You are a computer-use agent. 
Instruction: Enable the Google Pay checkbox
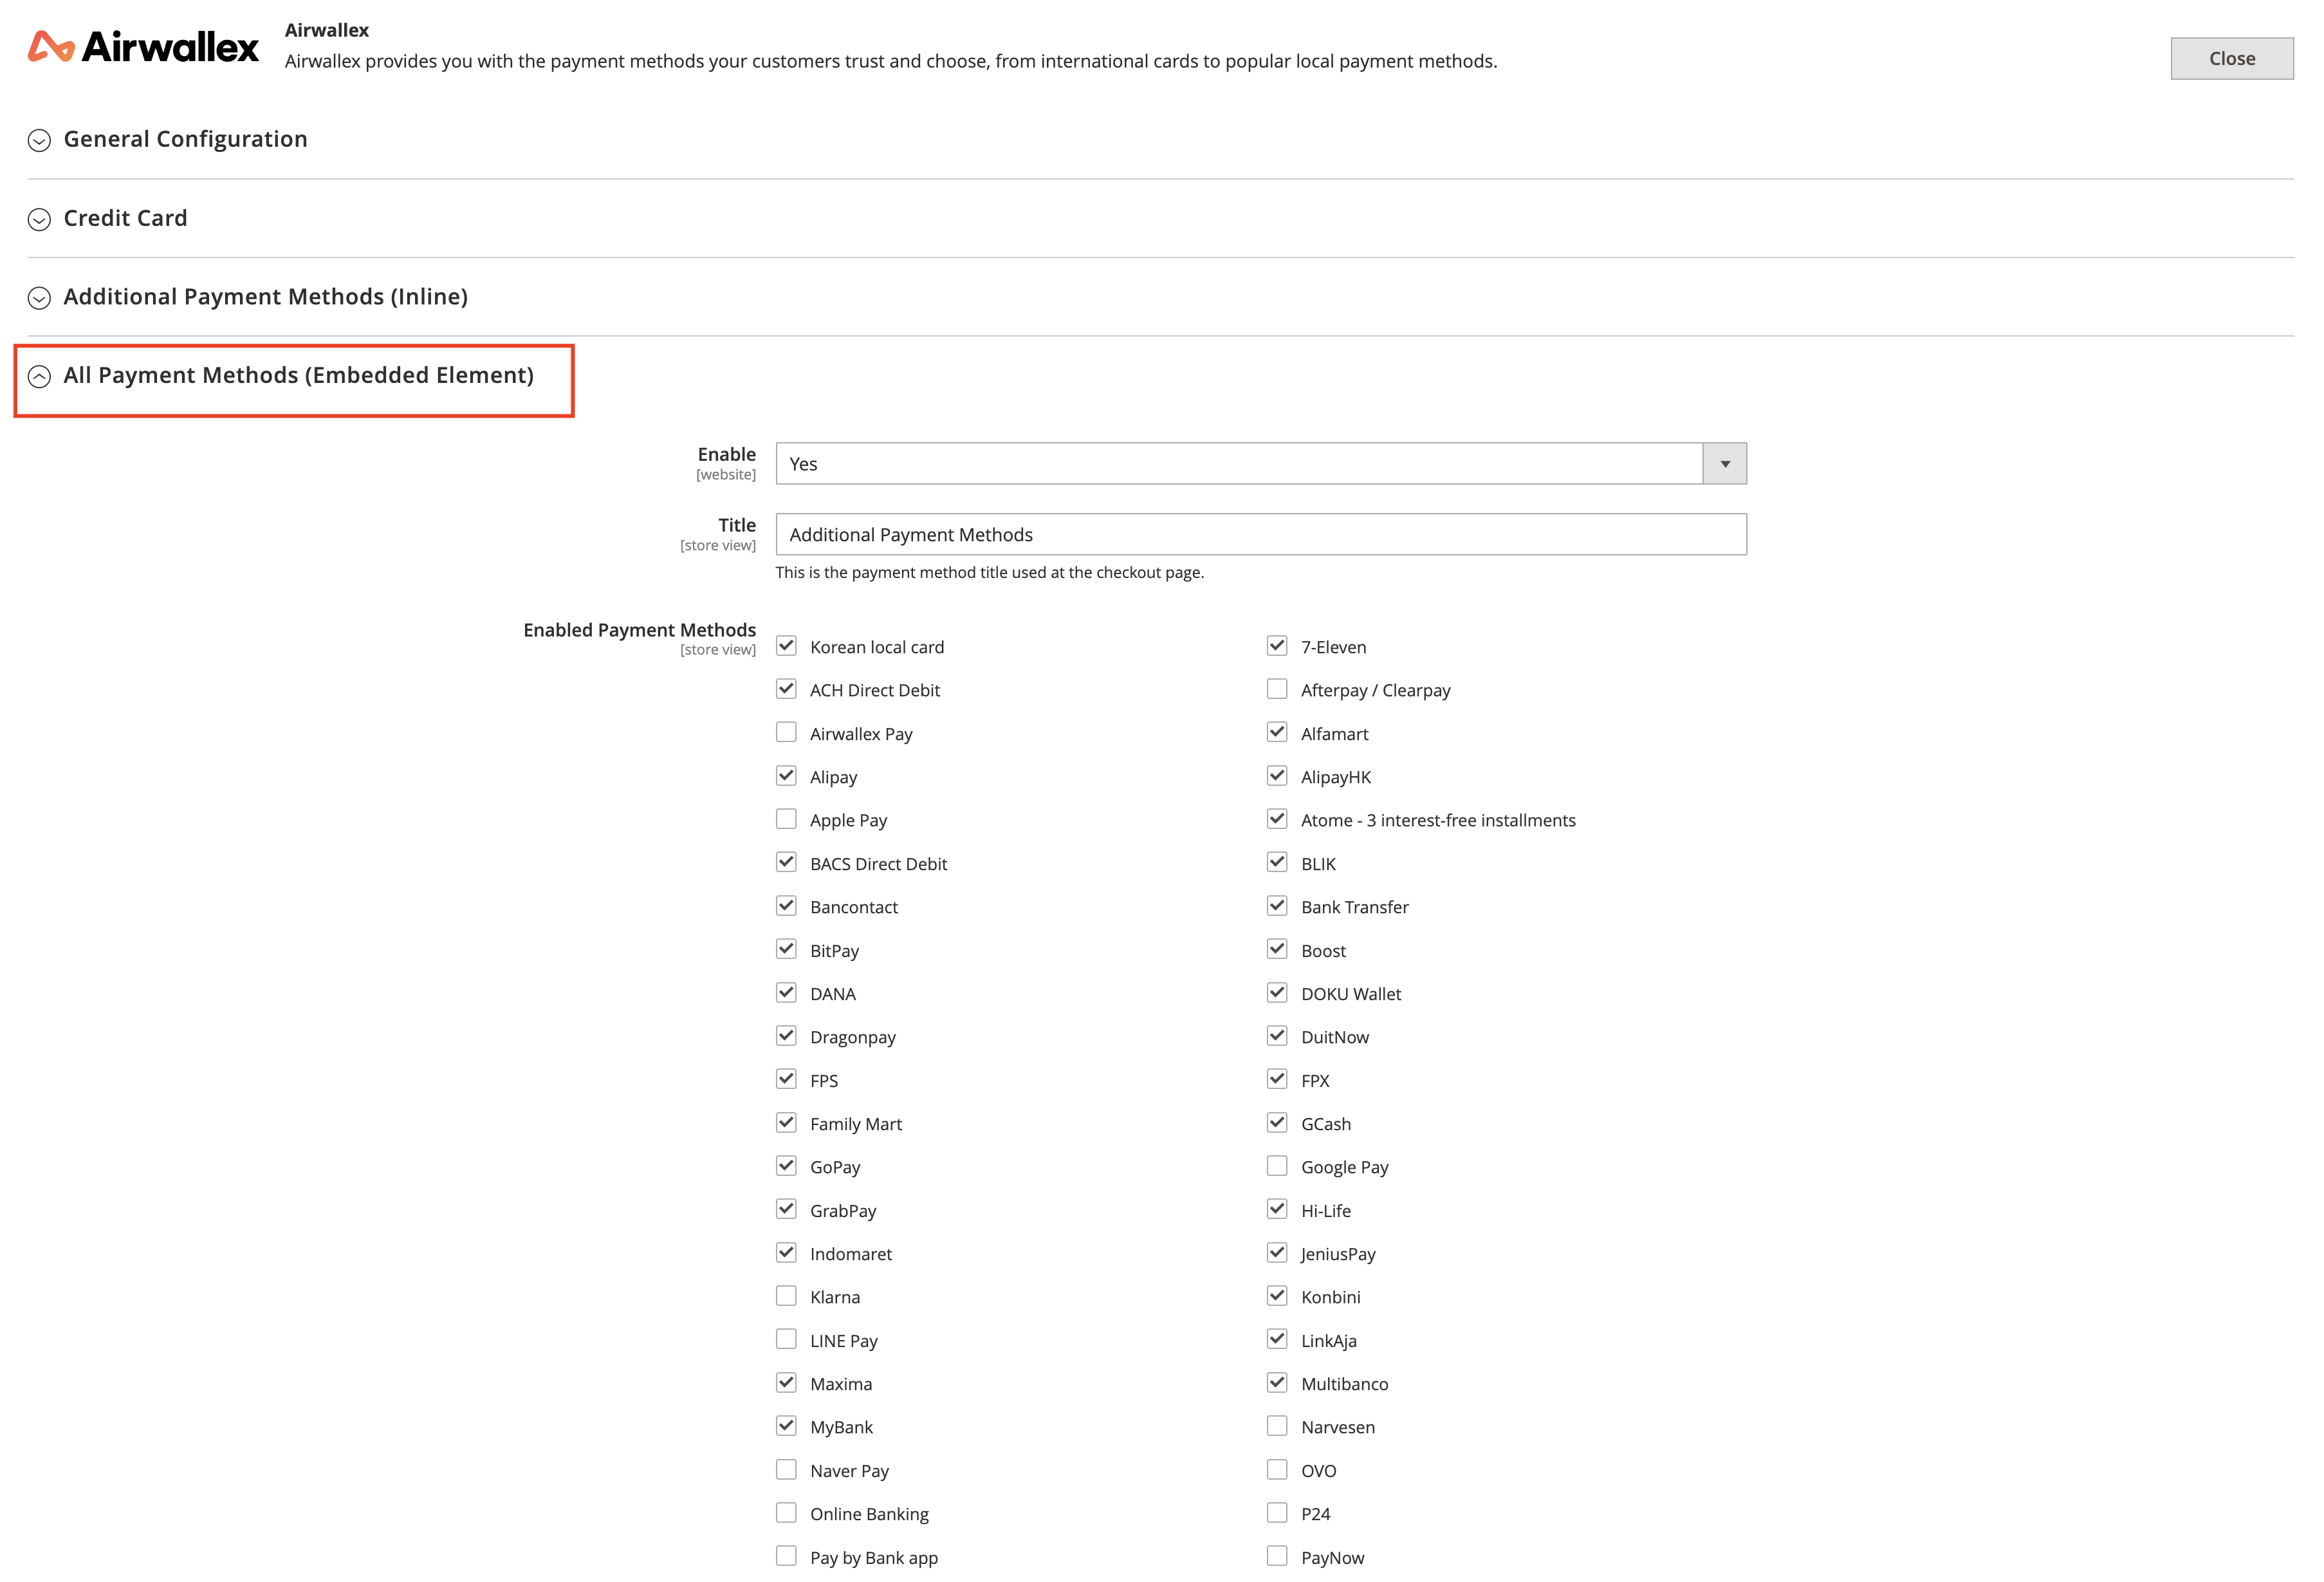coord(1277,1166)
